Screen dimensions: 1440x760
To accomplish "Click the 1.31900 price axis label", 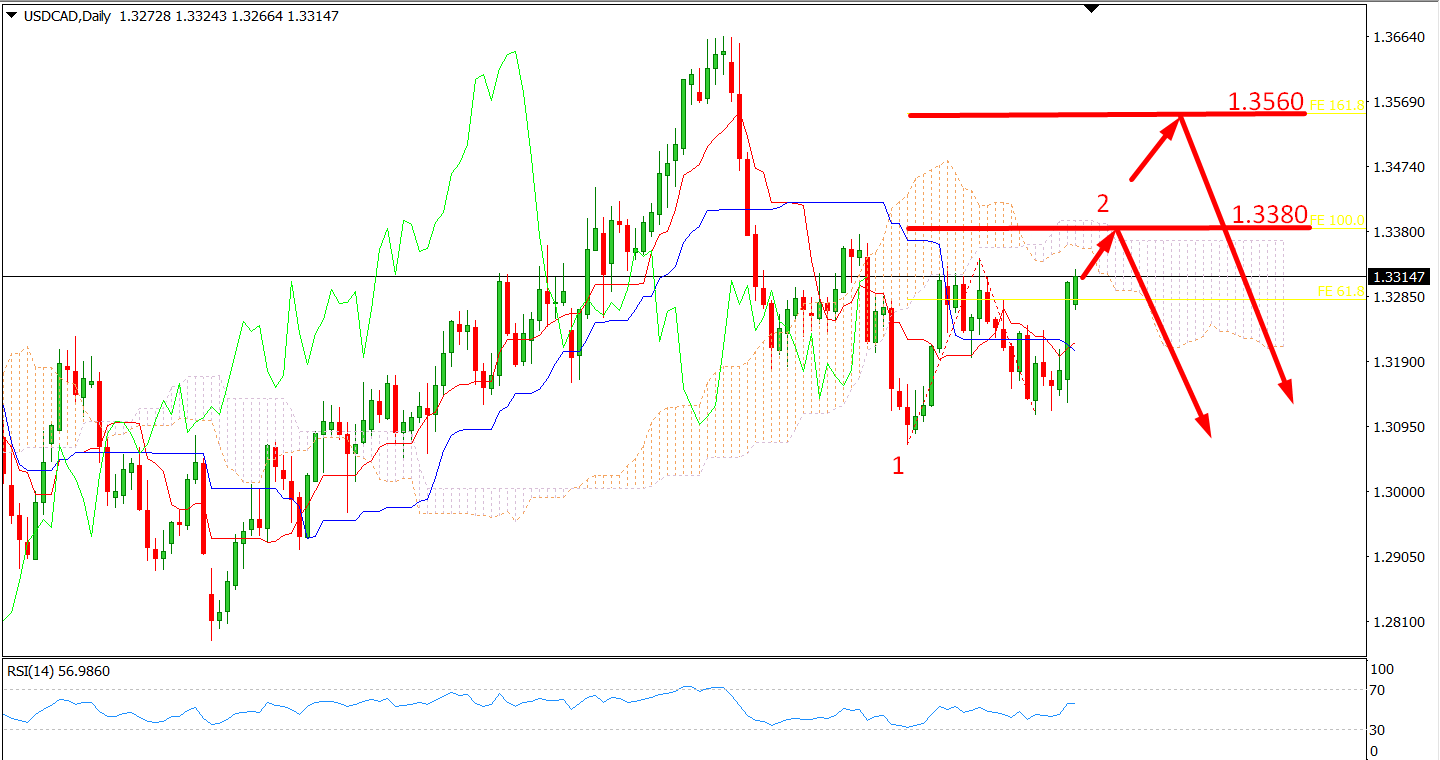I will coord(1398,362).
